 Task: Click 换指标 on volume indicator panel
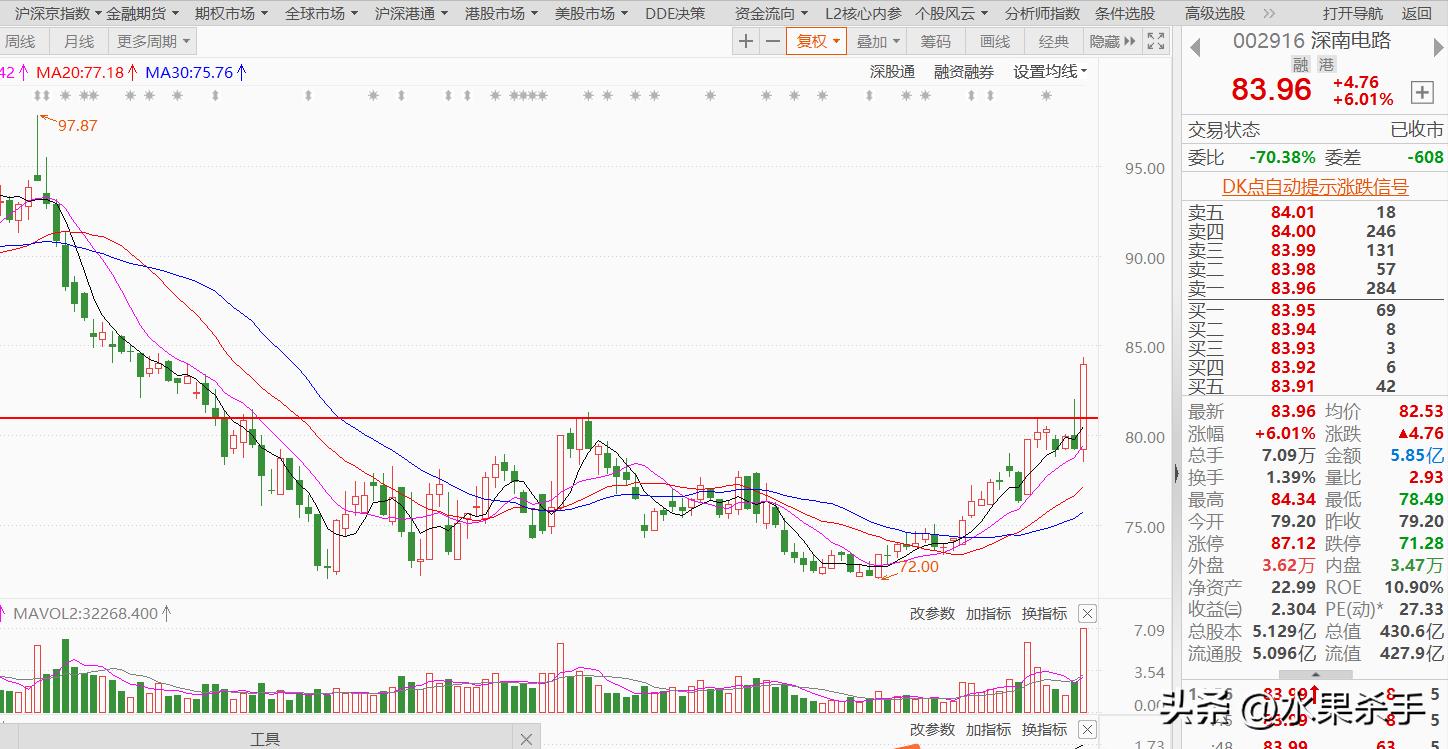click(1044, 613)
